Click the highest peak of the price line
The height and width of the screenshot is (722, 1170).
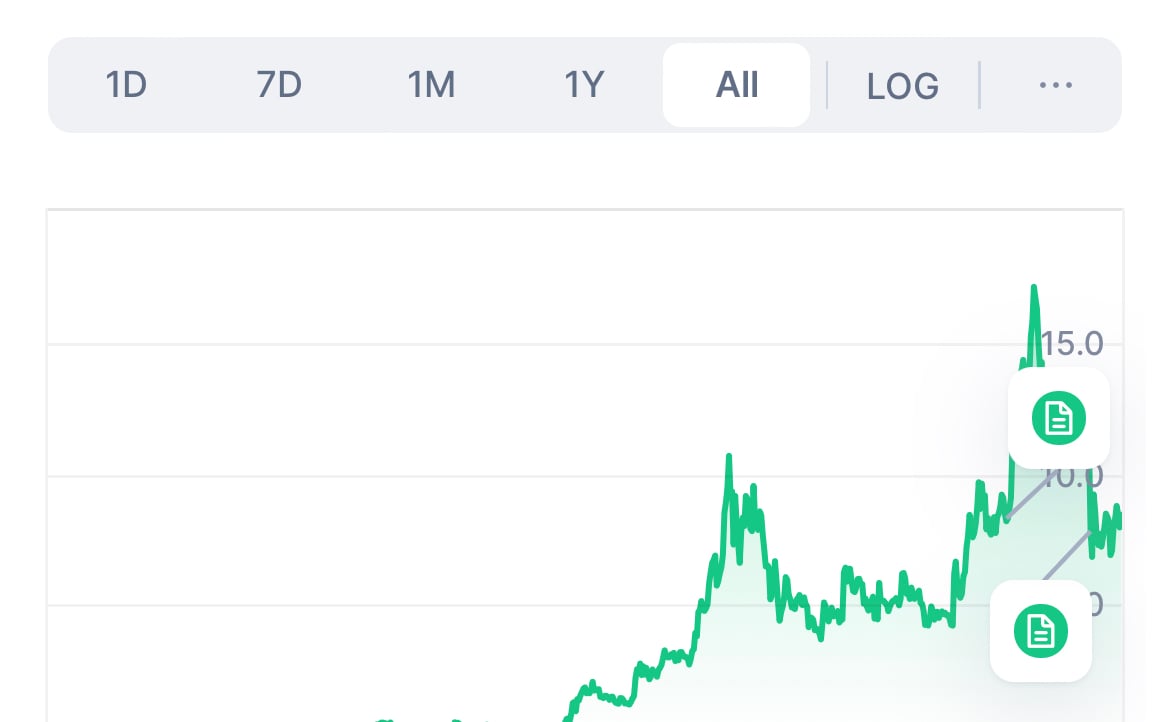(x=1033, y=289)
